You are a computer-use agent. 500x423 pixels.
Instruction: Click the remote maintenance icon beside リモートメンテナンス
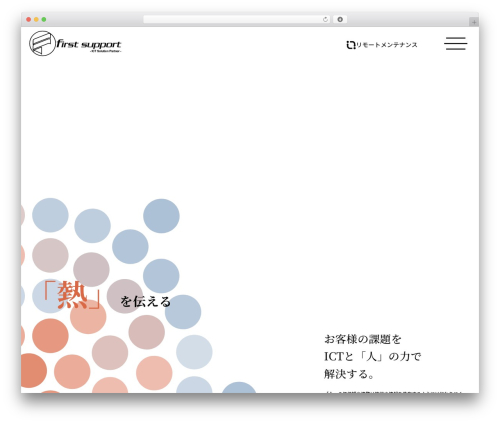point(351,45)
